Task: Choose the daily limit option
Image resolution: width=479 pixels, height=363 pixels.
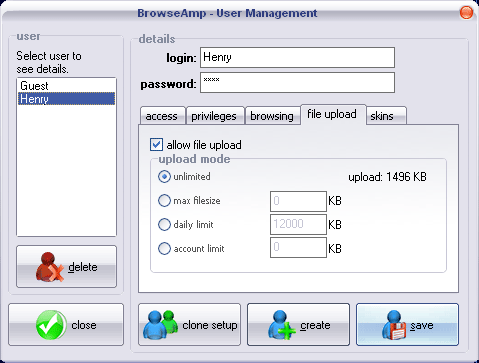Action: [x=164, y=224]
